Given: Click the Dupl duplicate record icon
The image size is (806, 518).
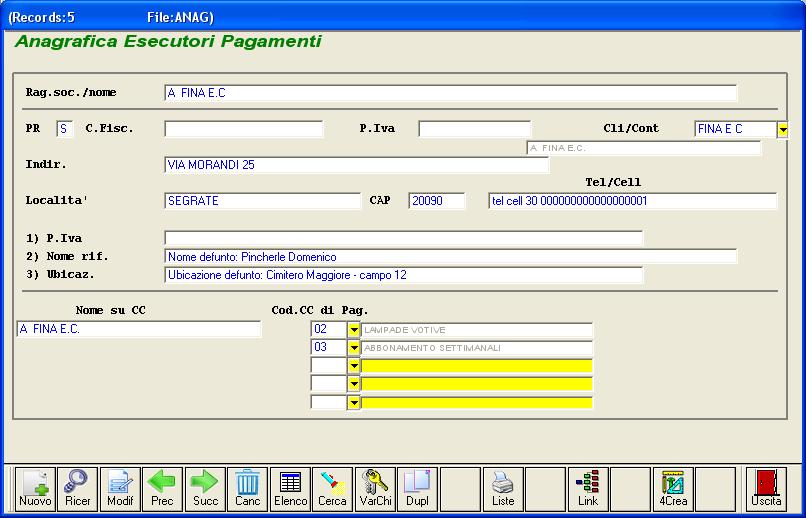Looking at the screenshot, I should 418,489.
